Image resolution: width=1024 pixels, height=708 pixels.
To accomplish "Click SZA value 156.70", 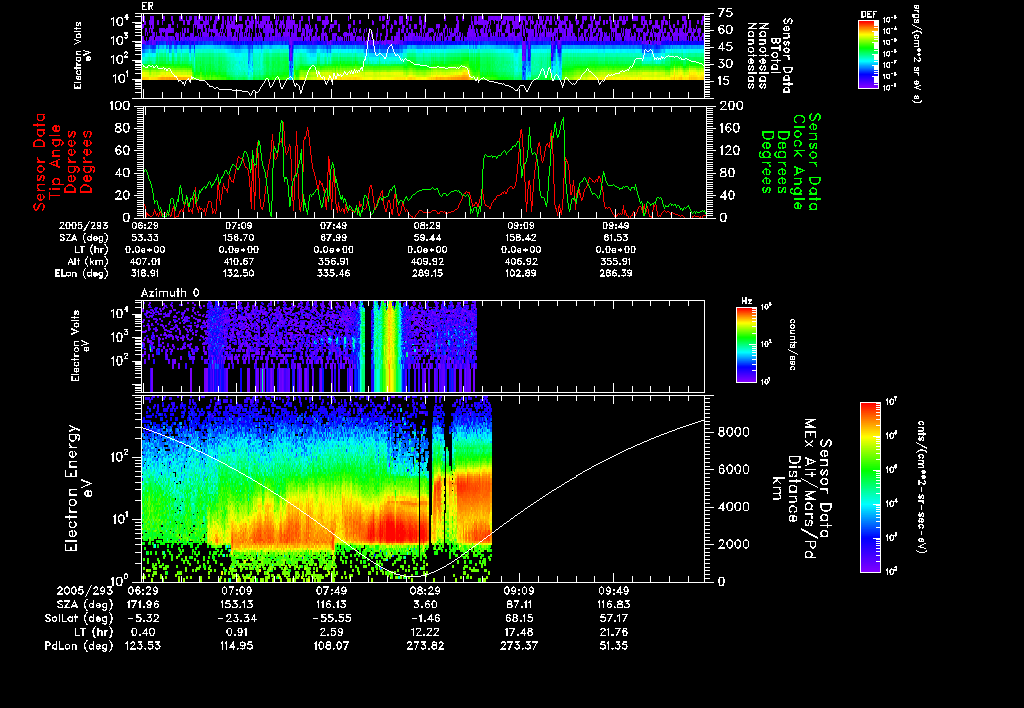I will click(x=238, y=238).
